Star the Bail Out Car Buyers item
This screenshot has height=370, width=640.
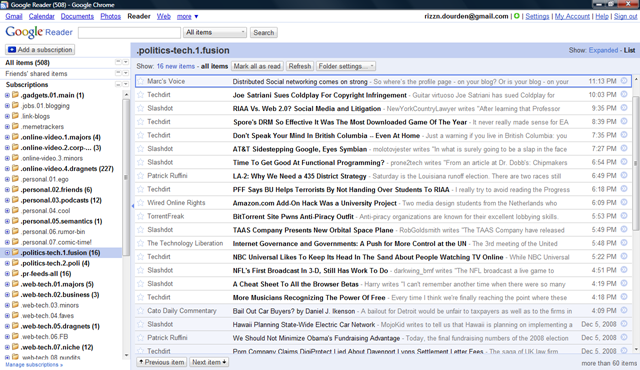pos(141,311)
